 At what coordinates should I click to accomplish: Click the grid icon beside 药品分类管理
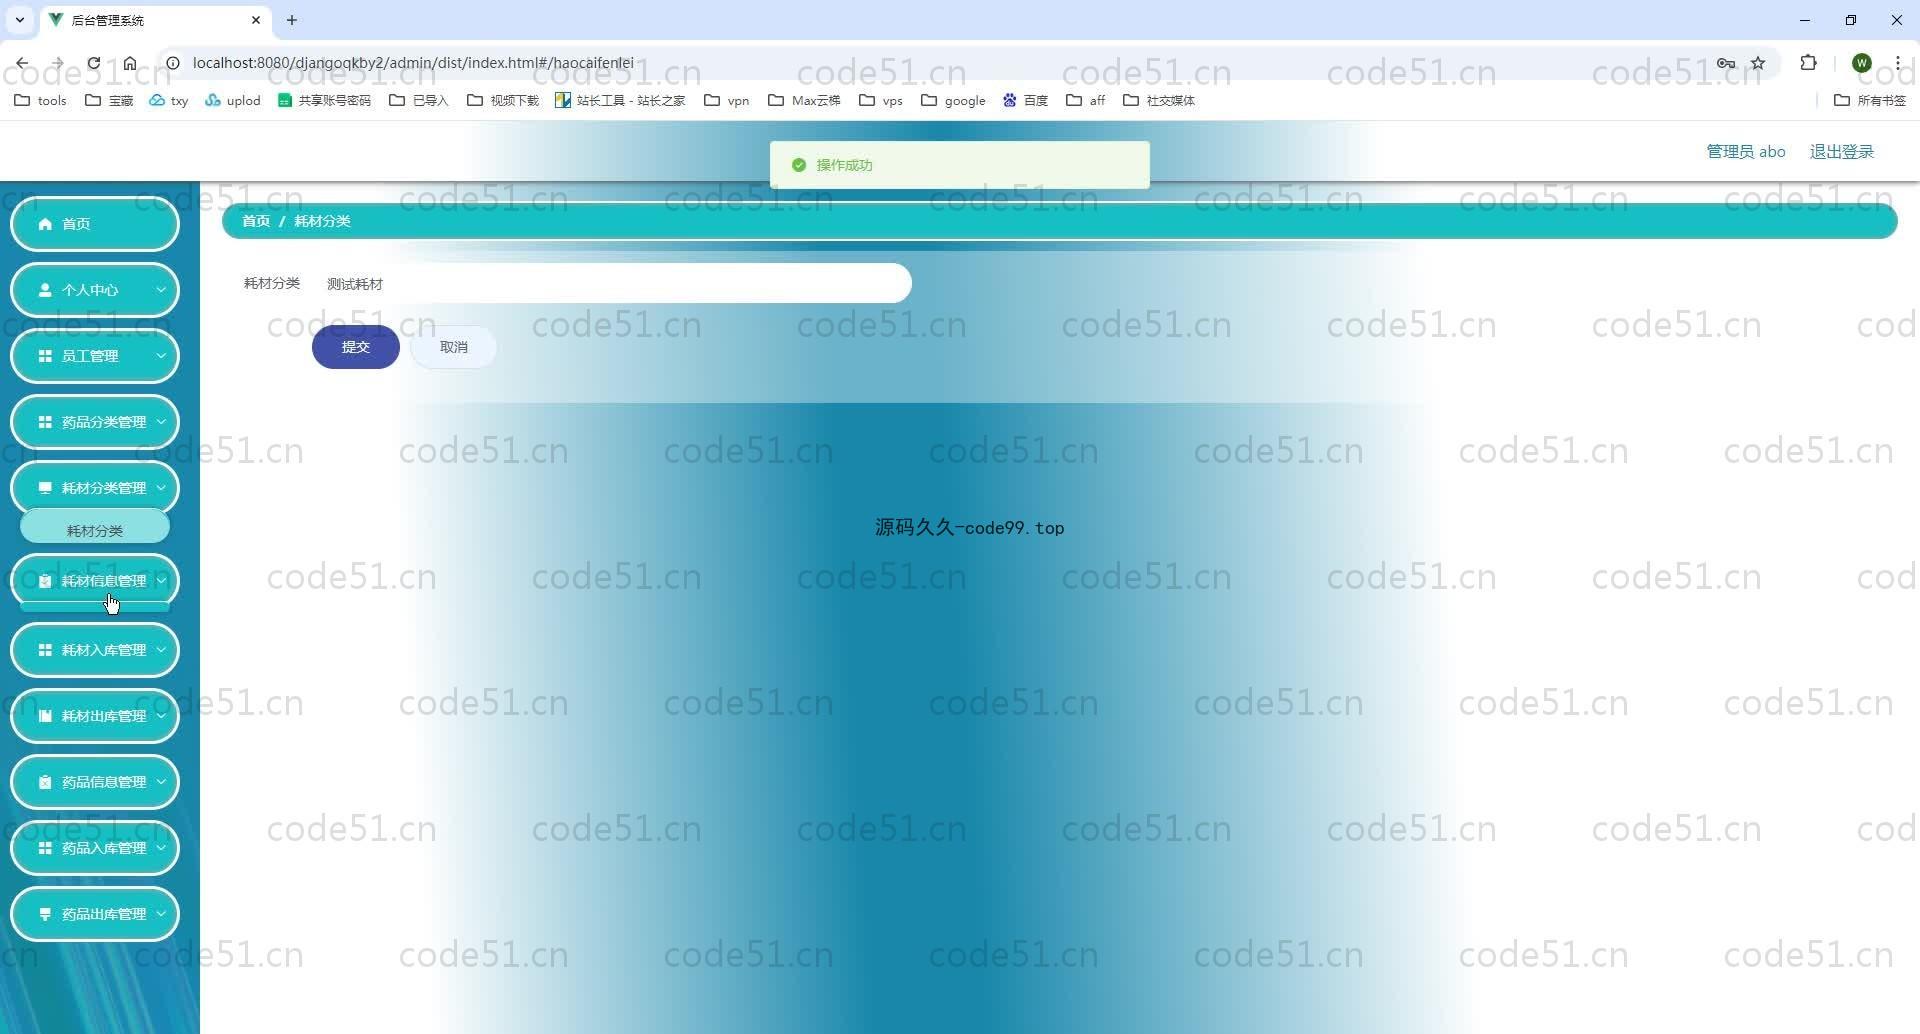pyautogui.click(x=45, y=422)
